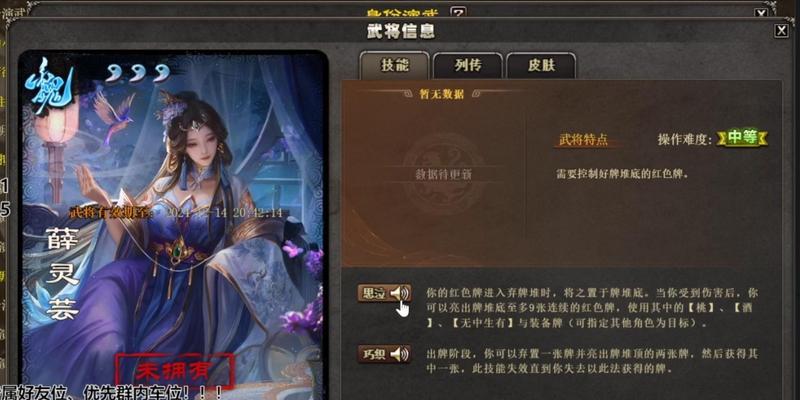This screenshot has height=400, width=800.
Task: Close the background 身份演武 window
Action: pyautogui.click(x=761, y=13)
